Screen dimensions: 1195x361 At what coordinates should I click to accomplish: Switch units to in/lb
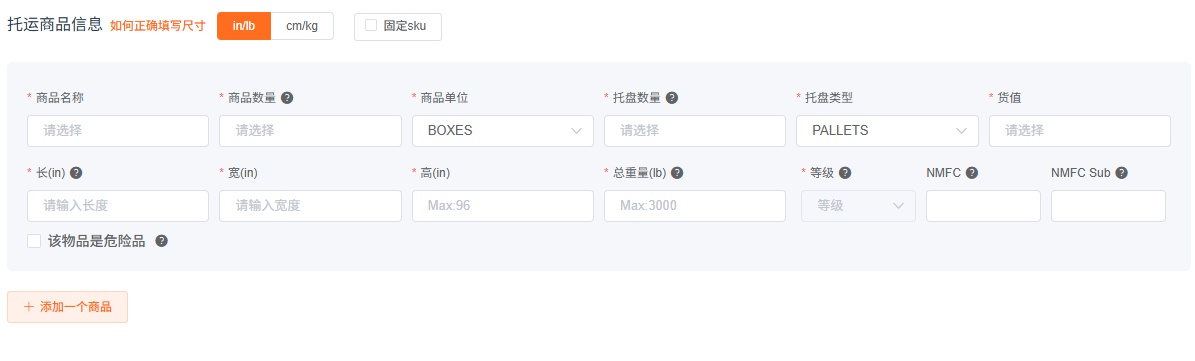(x=244, y=25)
